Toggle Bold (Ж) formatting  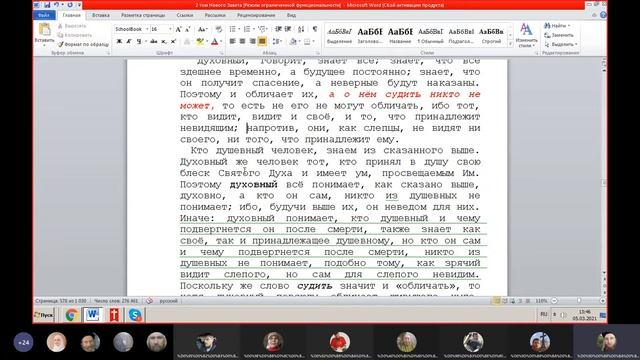(119, 41)
